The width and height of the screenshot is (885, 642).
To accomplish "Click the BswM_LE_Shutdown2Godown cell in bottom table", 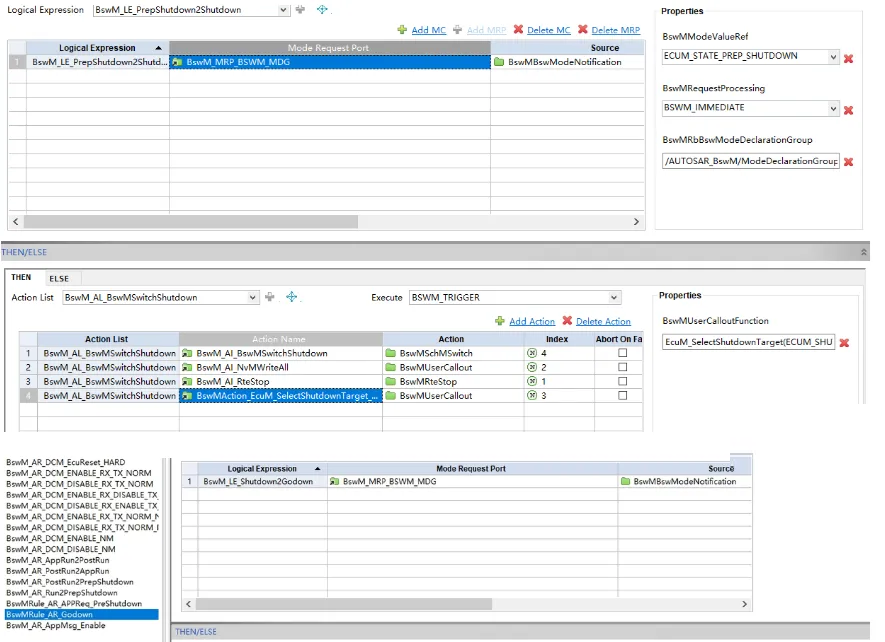I will (x=262, y=482).
